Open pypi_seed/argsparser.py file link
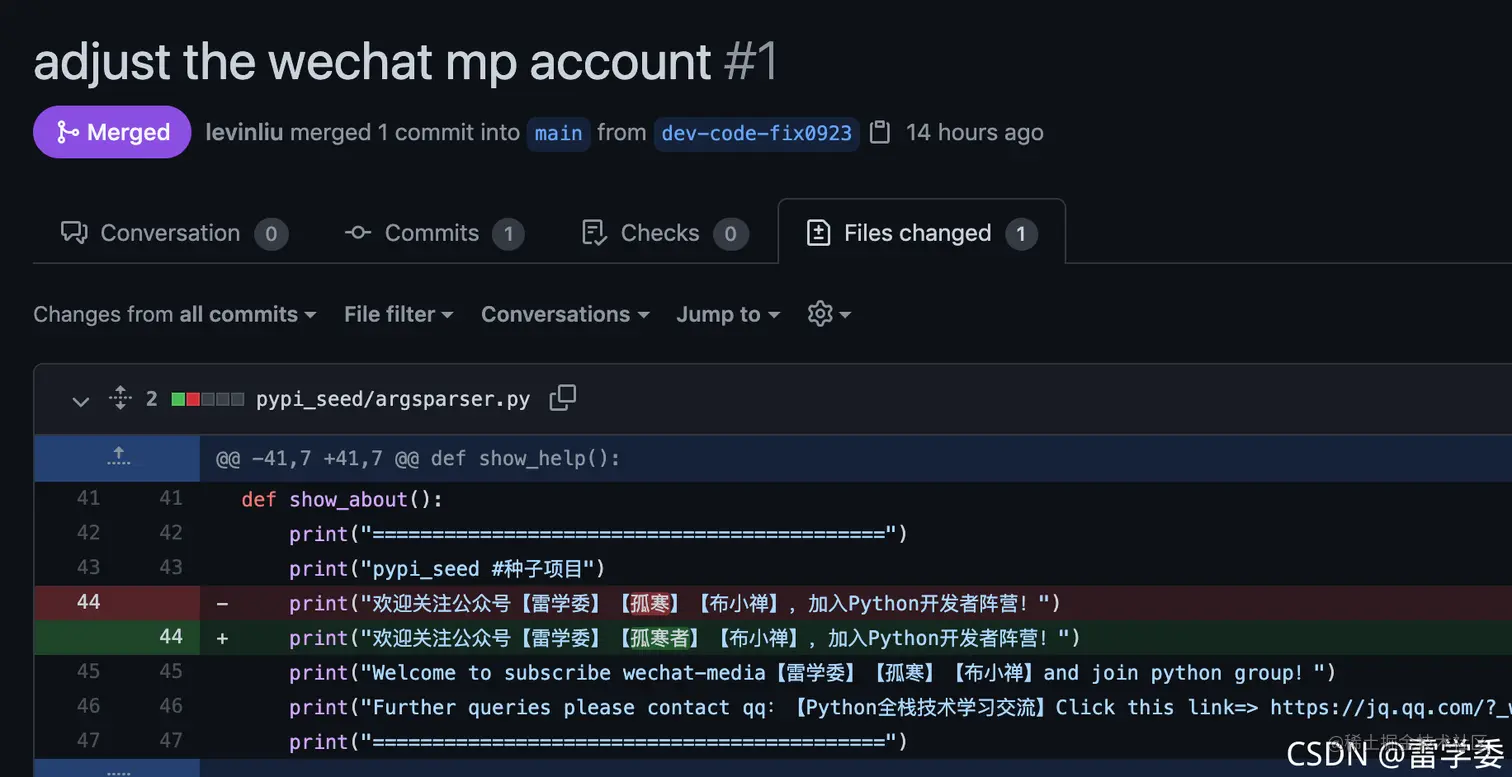Image resolution: width=1512 pixels, height=777 pixels. pyautogui.click(x=393, y=399)
